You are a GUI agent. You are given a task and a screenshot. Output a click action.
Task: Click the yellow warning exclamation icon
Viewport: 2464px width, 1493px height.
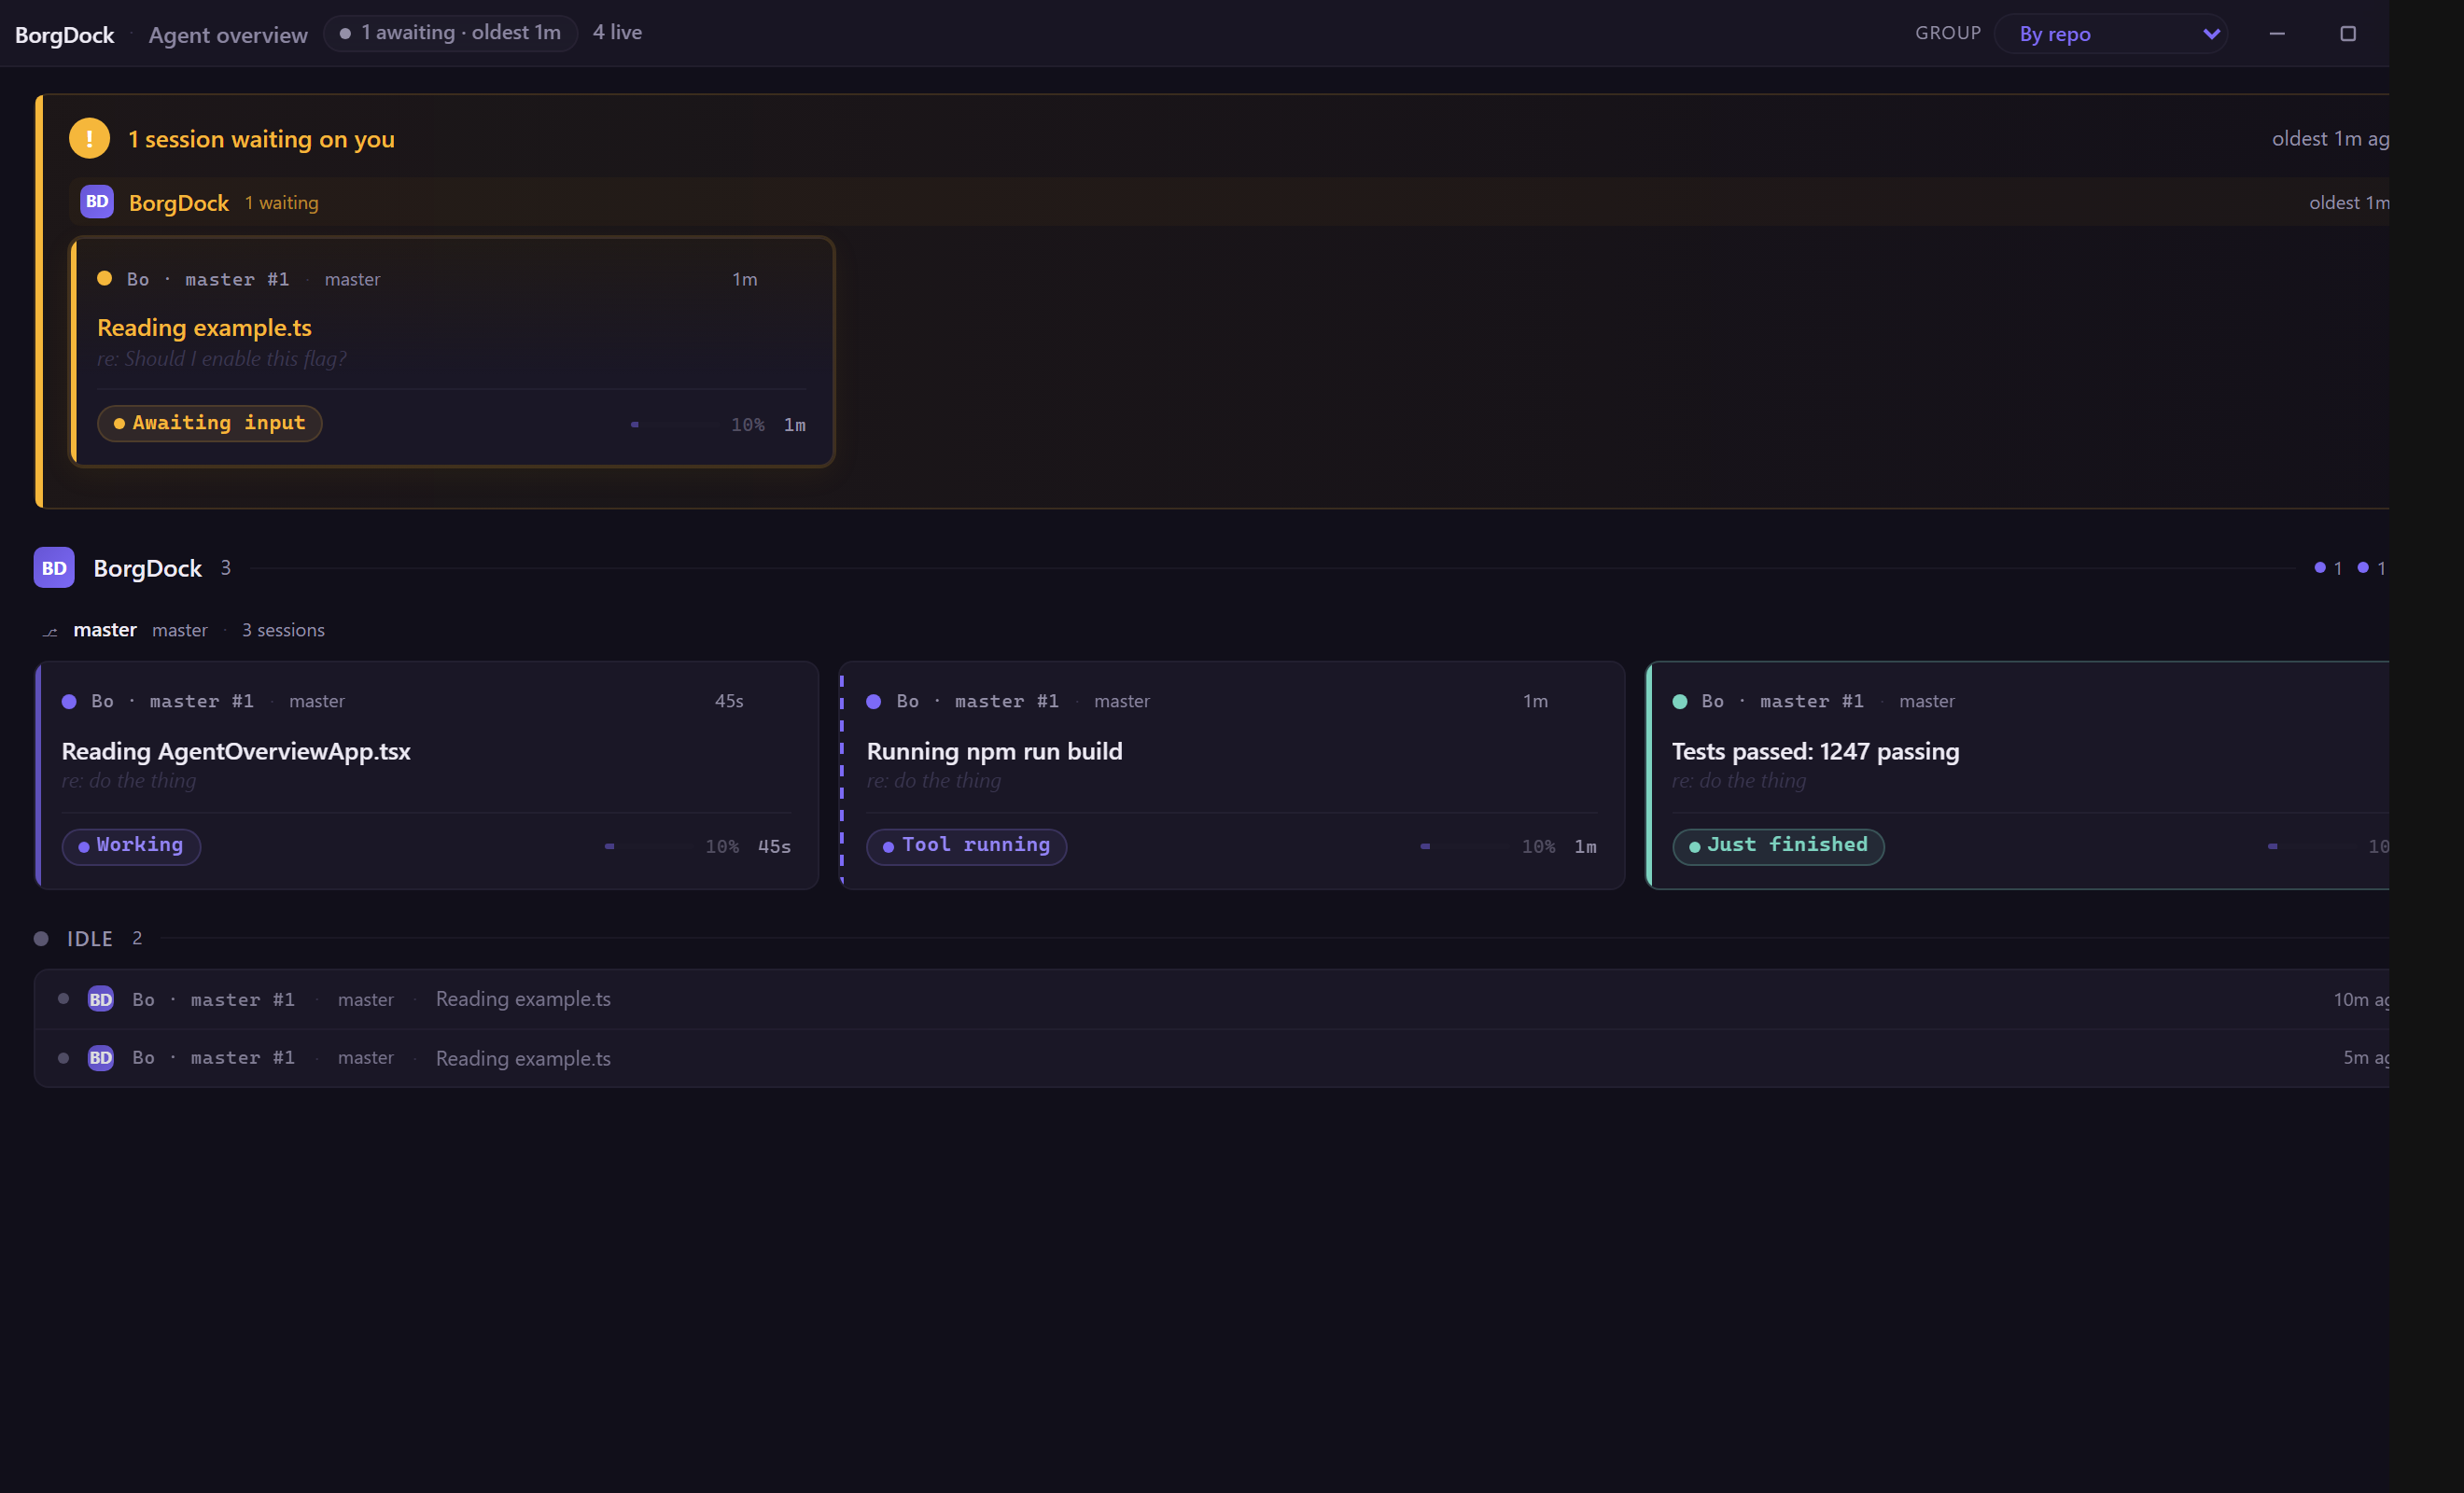click(x=89, y=138)
